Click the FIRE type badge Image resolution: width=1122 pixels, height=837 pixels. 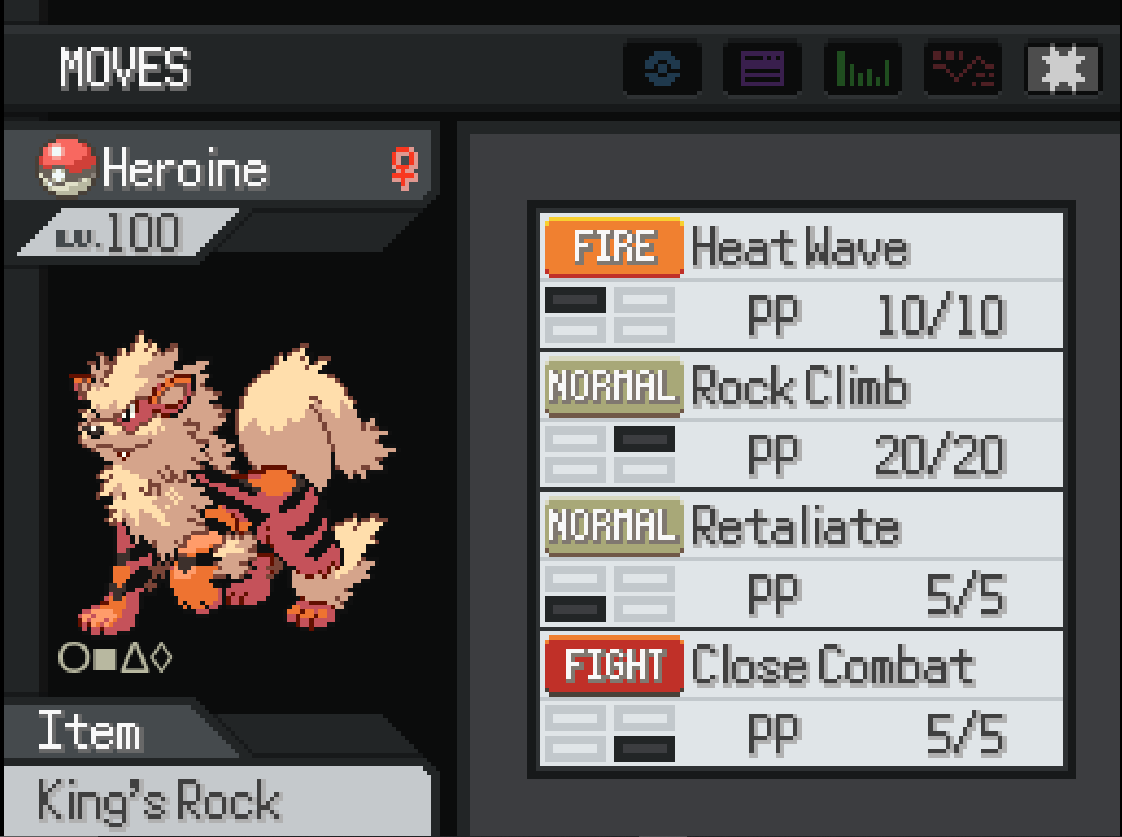pos(614,247)
